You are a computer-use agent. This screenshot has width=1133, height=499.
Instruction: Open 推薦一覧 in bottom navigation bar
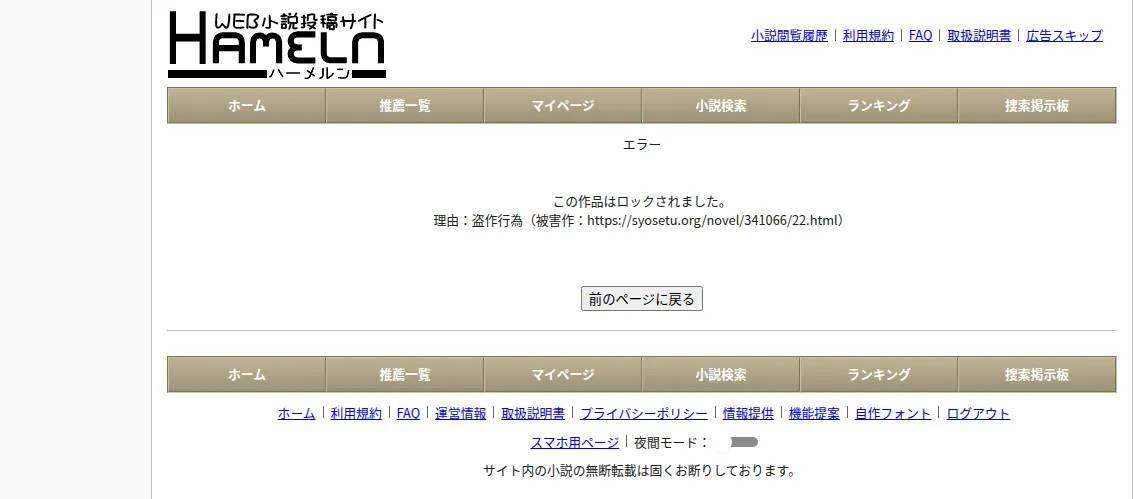405,375
